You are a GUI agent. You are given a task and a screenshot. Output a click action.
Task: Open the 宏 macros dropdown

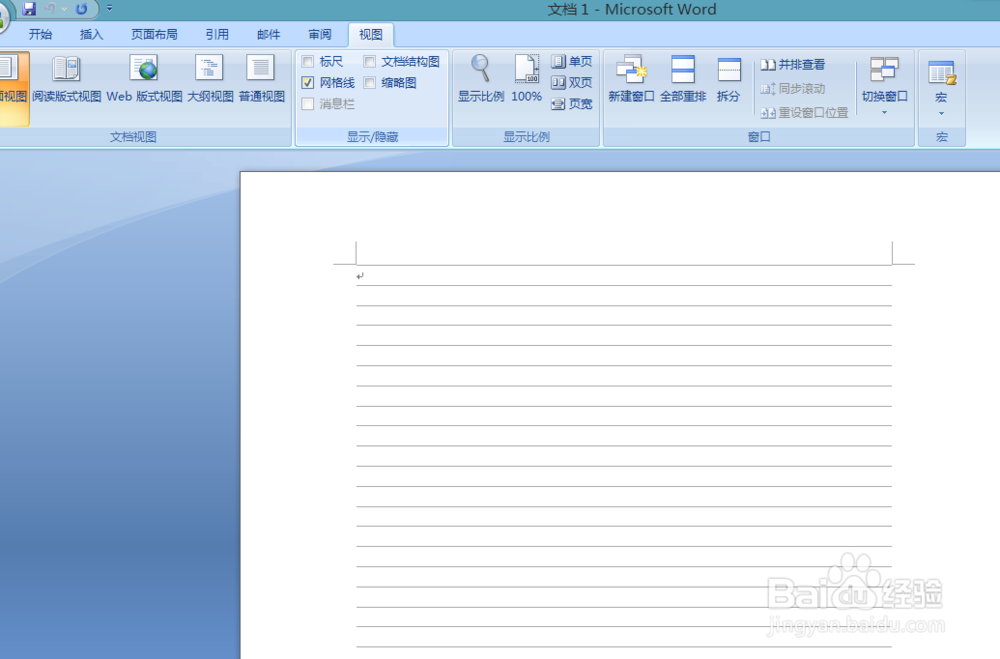tap(941, 87)
